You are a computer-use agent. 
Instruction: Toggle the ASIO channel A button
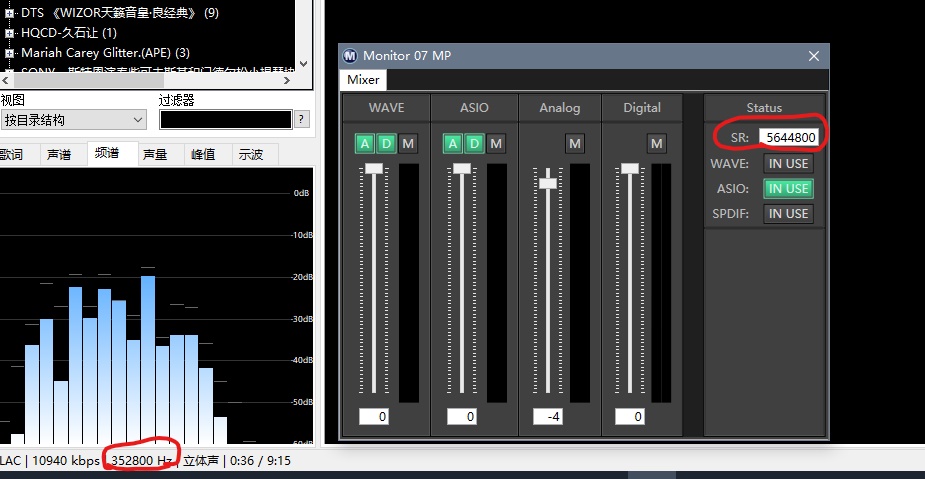[x=452, y=144]
